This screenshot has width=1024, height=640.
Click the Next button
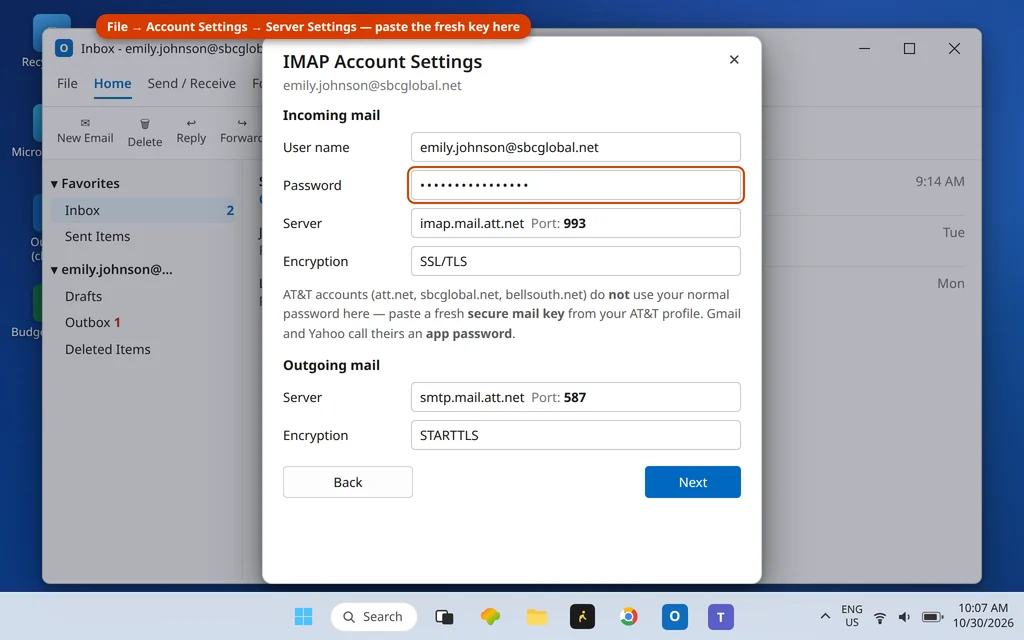[x=692, y=482]
